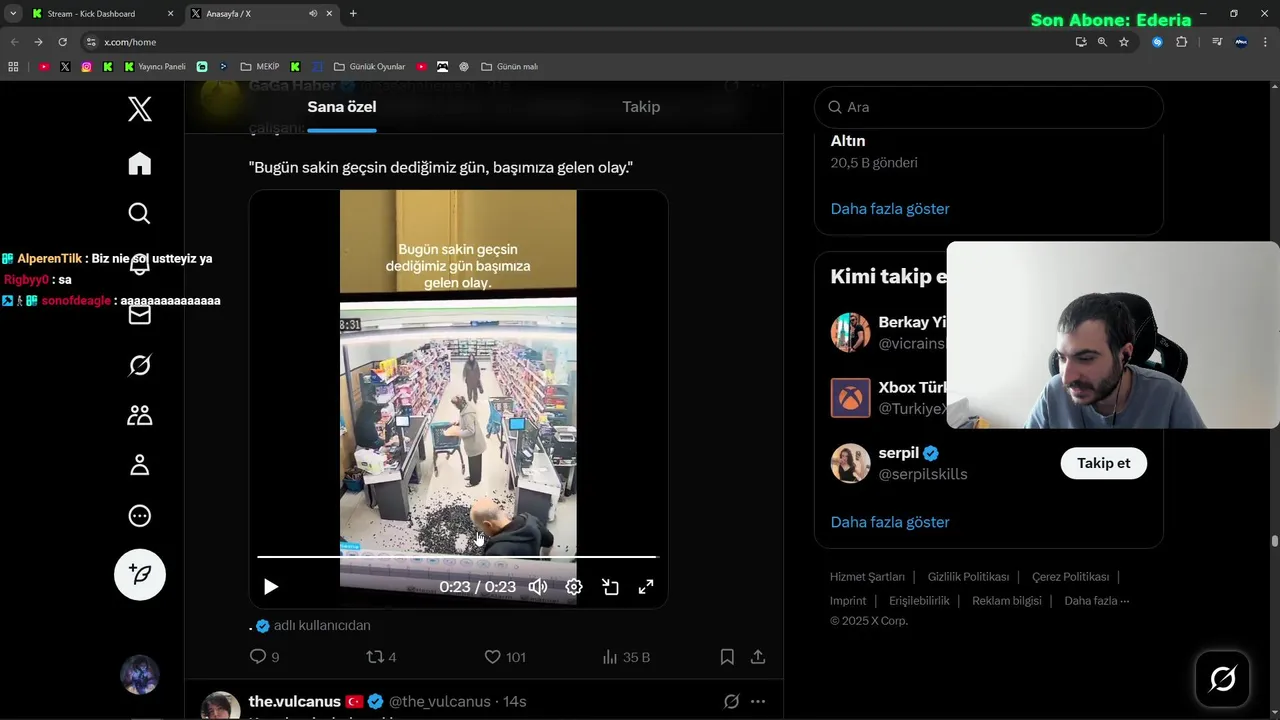The image size is (1280, 720).
Task: Show more accounts to follow
Action: point(890,522)
